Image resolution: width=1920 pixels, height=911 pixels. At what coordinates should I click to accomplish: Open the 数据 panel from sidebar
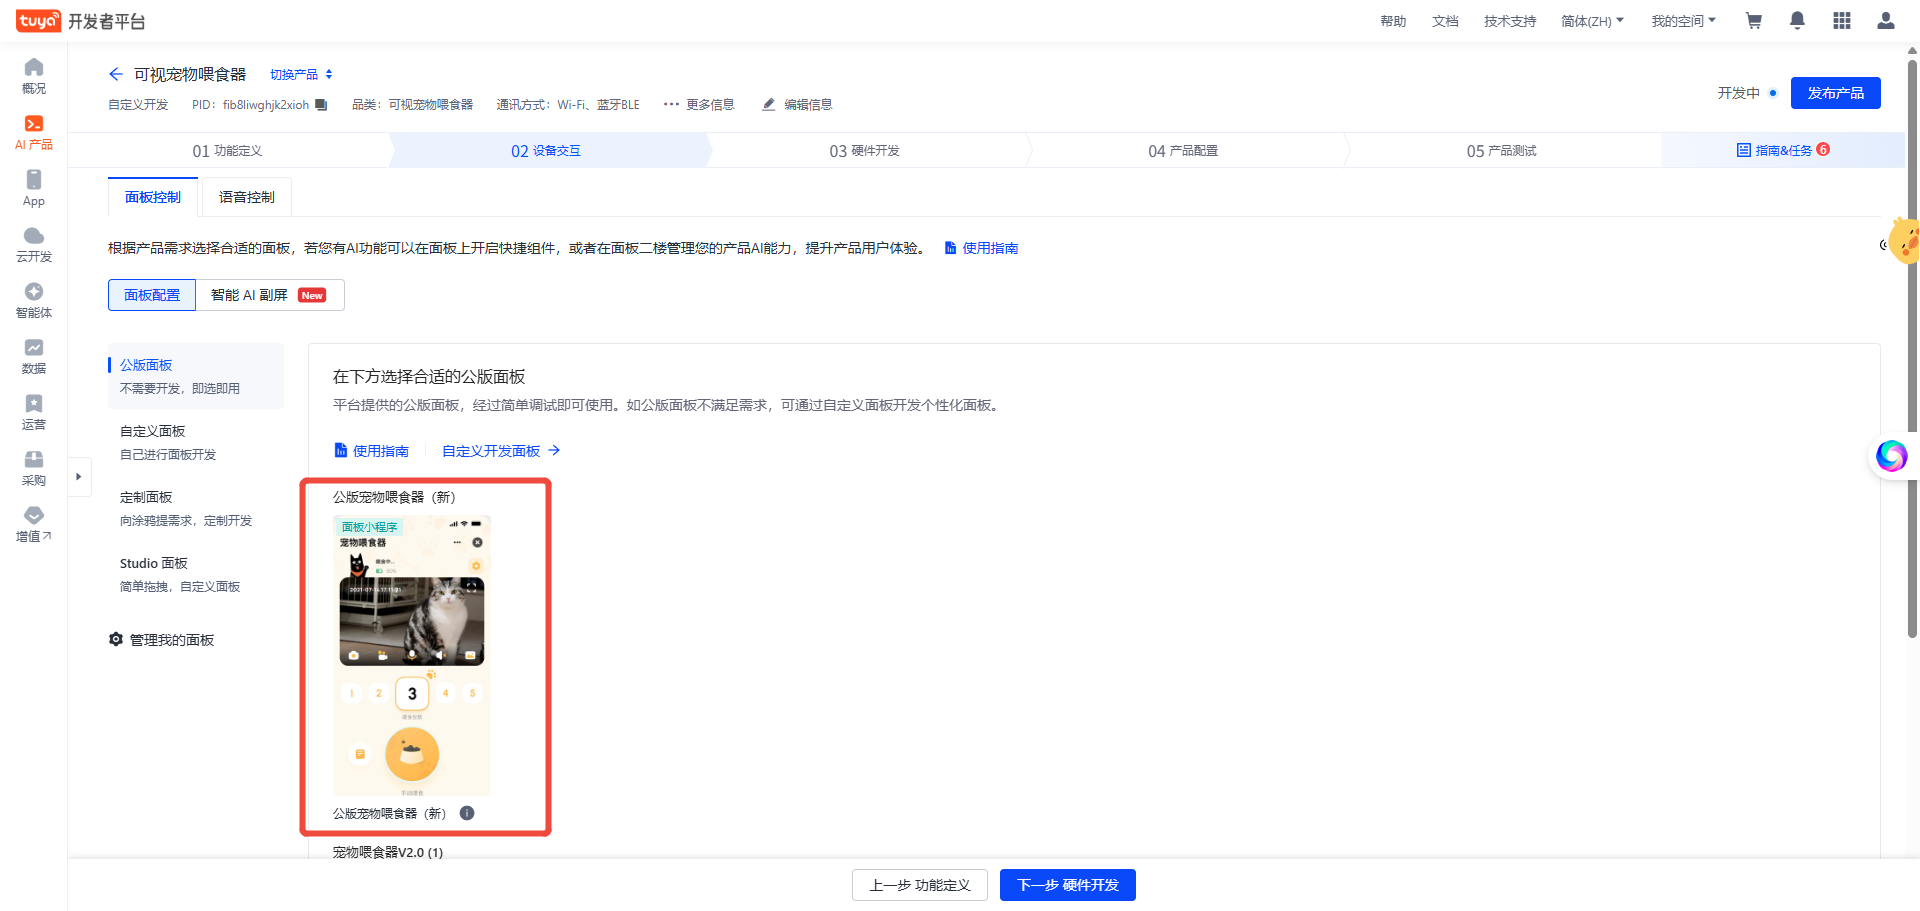tap(33, 356)
